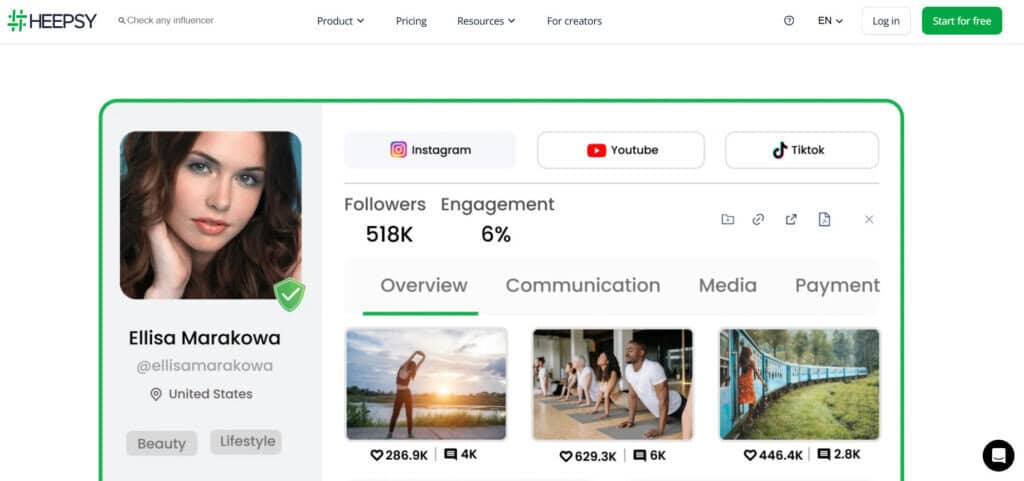Image resolution: width=1024 pixels, height=481 pixels.
Task: Click the comment icon next to 6K
Action: tap(640, 456)
